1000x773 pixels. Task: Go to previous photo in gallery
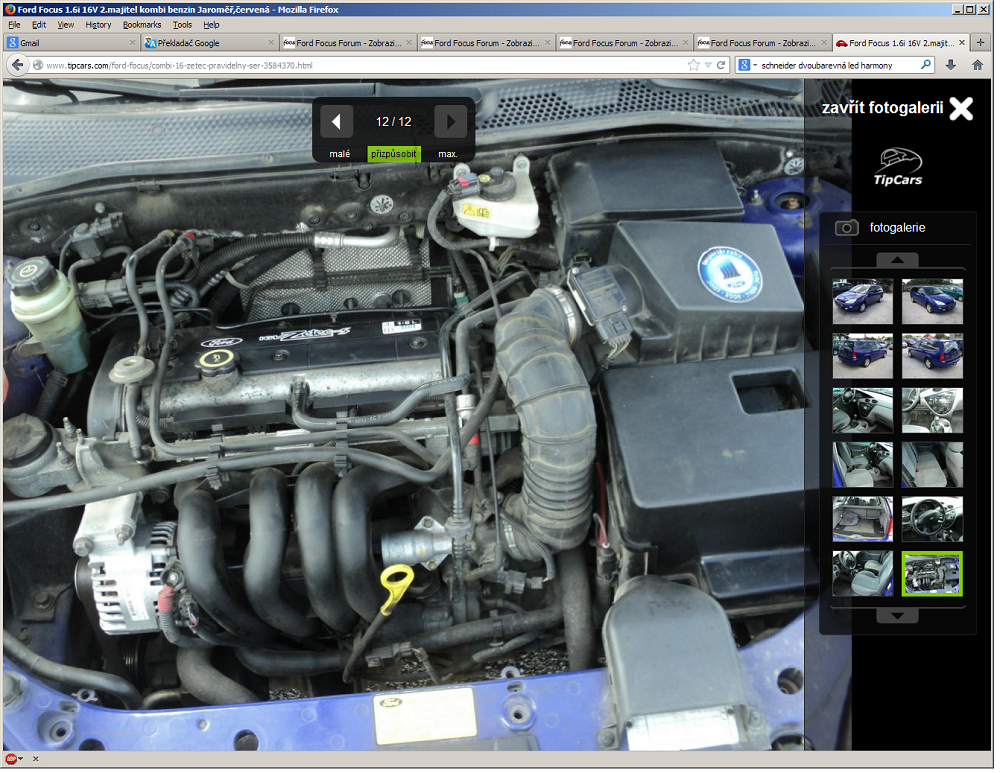[x=337, y=122]
